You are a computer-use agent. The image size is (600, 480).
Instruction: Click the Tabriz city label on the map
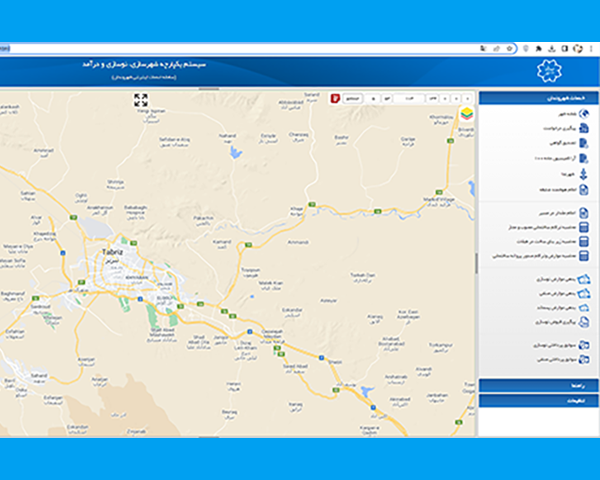(x=112, y=252)
